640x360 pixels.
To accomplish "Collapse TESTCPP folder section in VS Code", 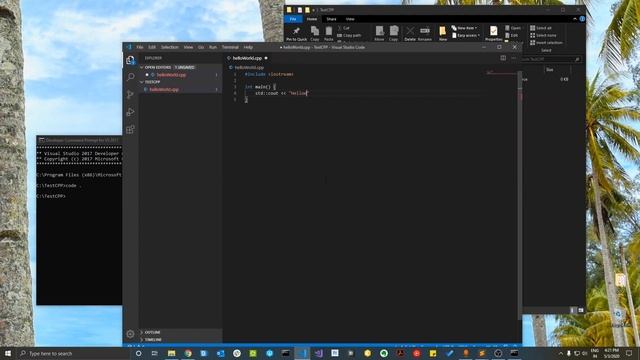I will tap(142, 82).
